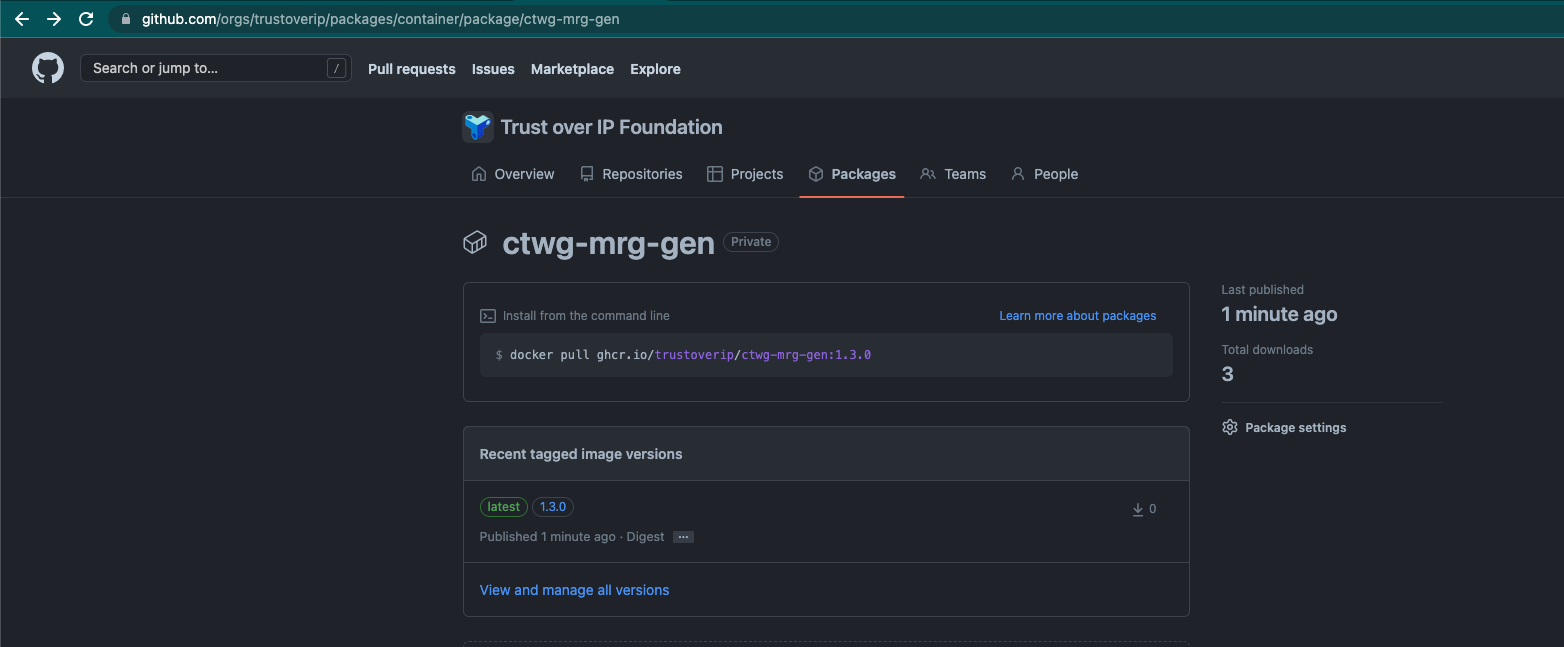Click the lock icon in address bar
Viewport: 1564px width, 647px height.
(125, 19)
